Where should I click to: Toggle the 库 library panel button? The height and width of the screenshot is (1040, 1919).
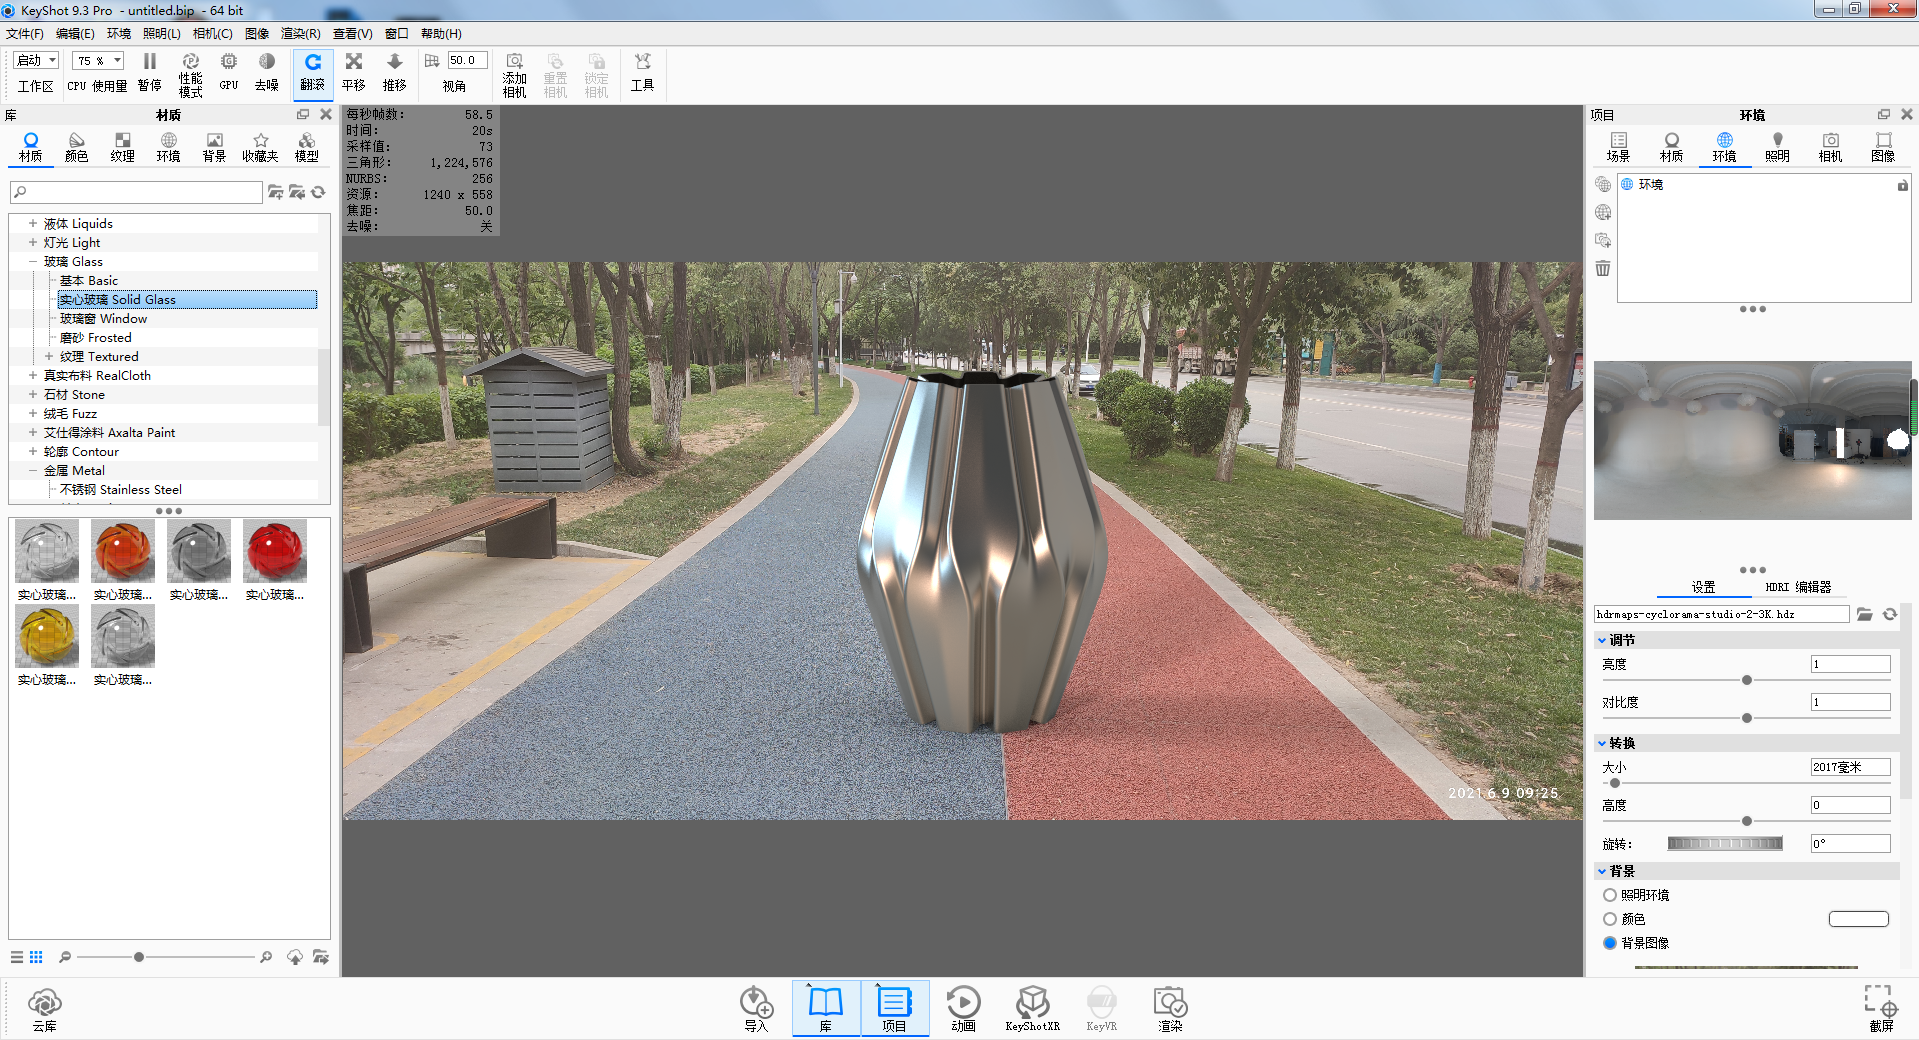826,1008
